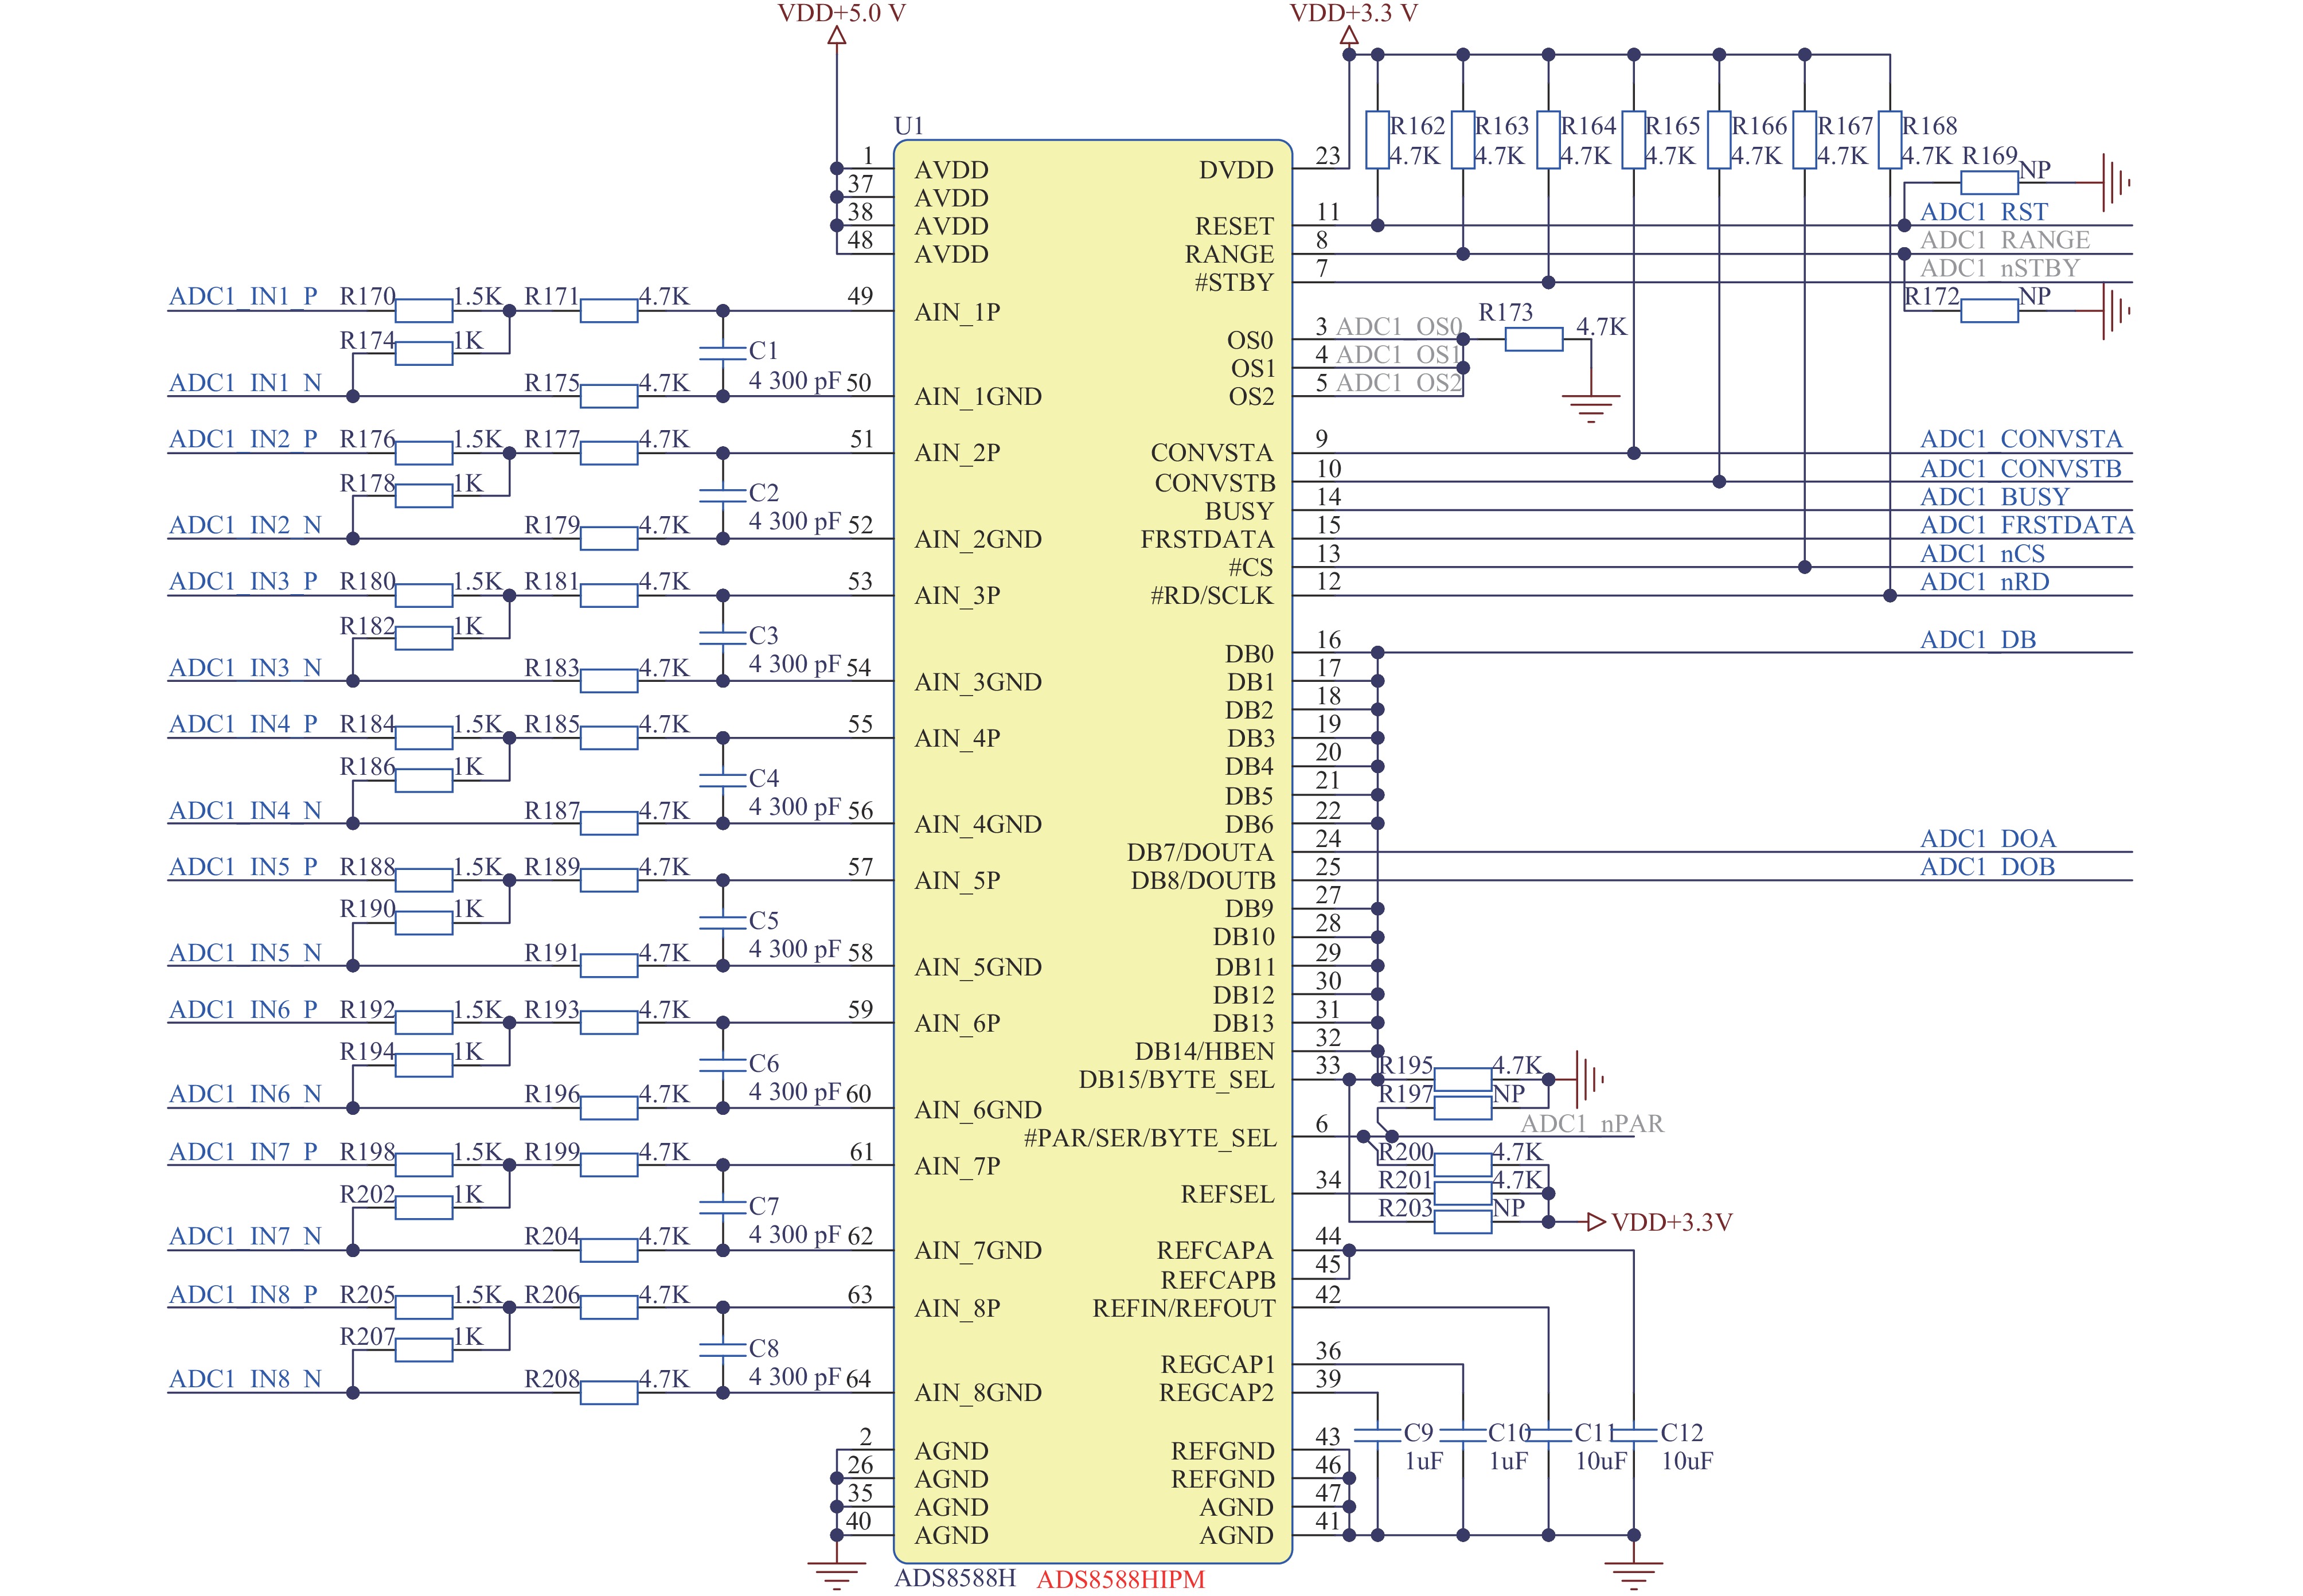
Task: Click the ADC1_DOA net label
Action: click(x=1987, y=839)
